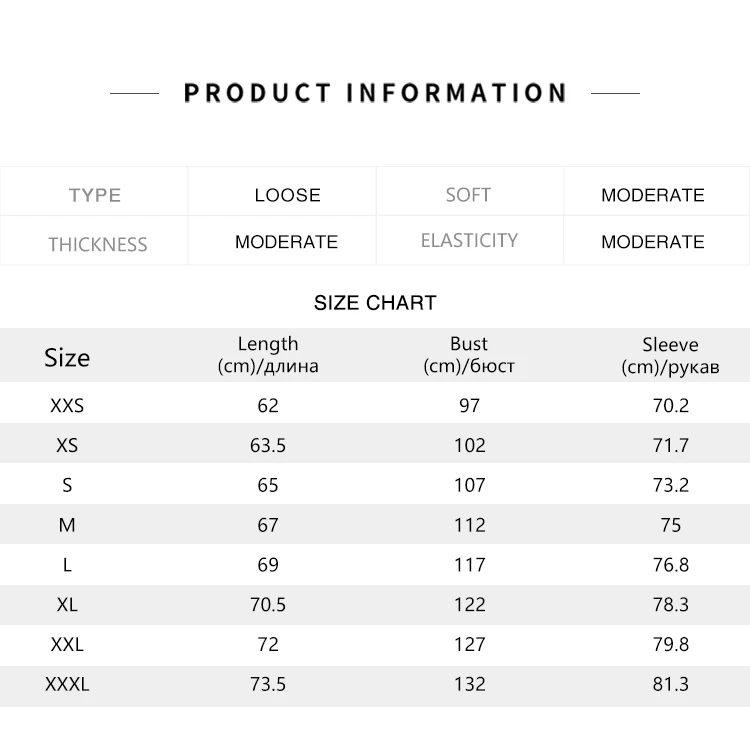Screen dimensions: 750x748
Task: Select the 72 length value for XXL
Action: (268, 645)
